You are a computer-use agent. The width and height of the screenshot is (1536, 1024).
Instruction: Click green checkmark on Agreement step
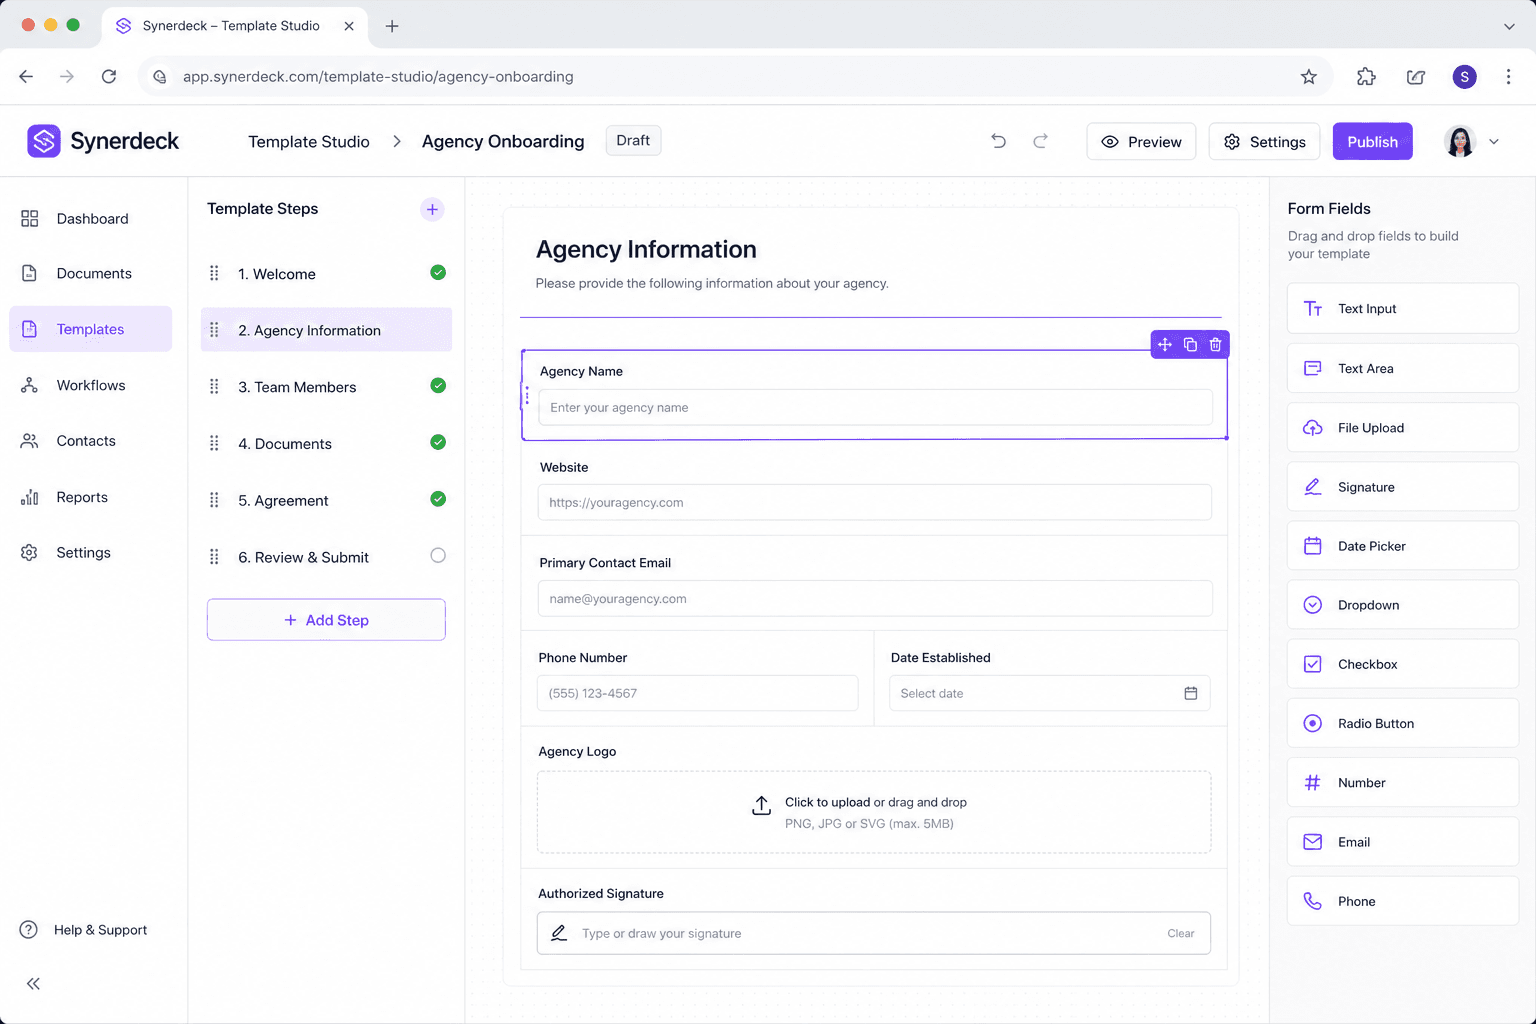tap(438, 499)
